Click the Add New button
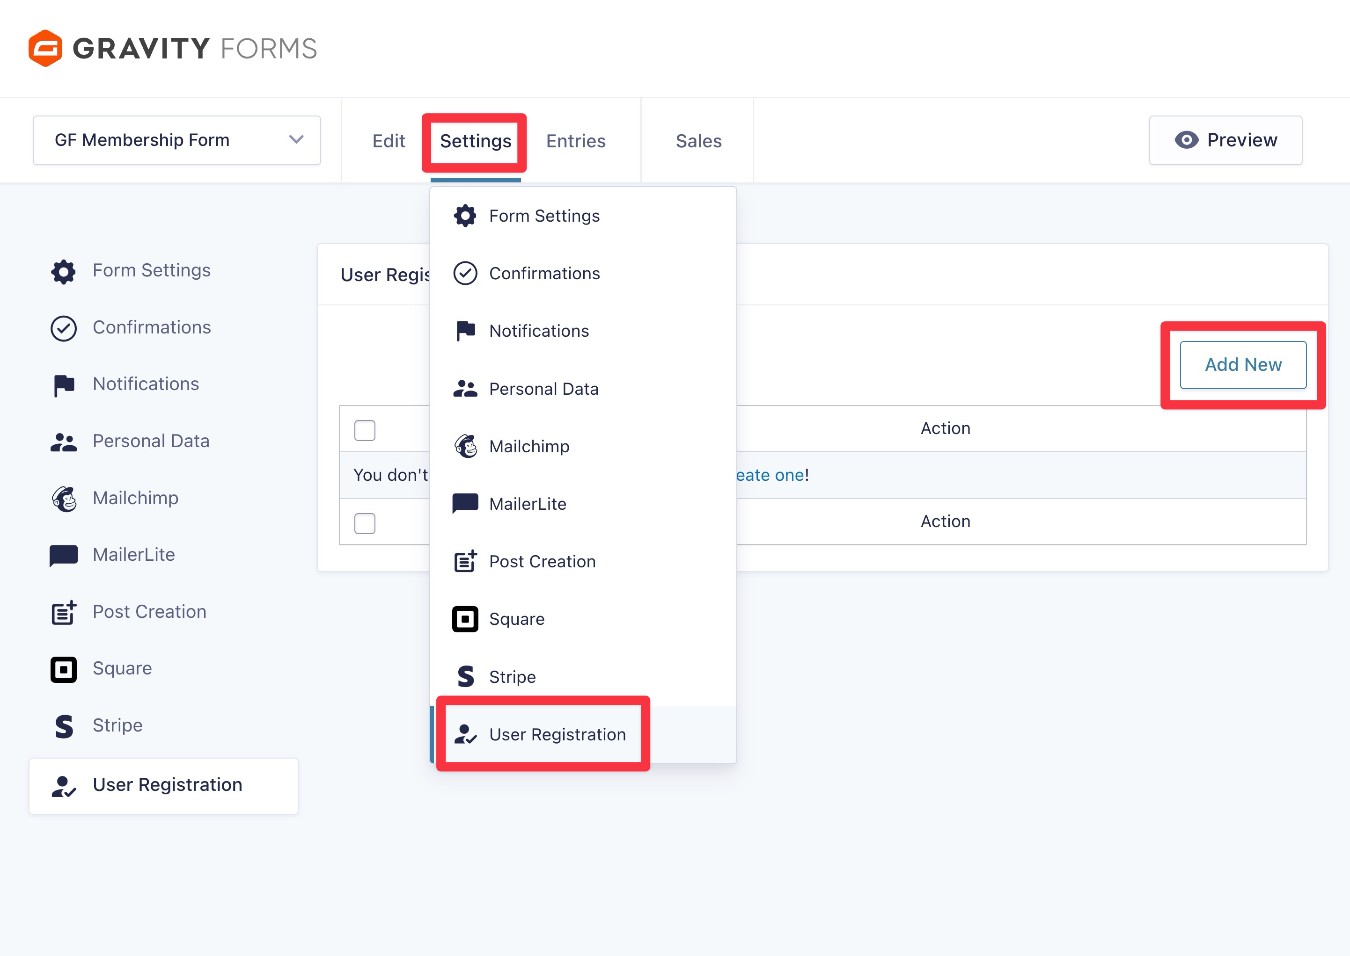Screen dimensions: 1350x956 (x=1242, y=365)
